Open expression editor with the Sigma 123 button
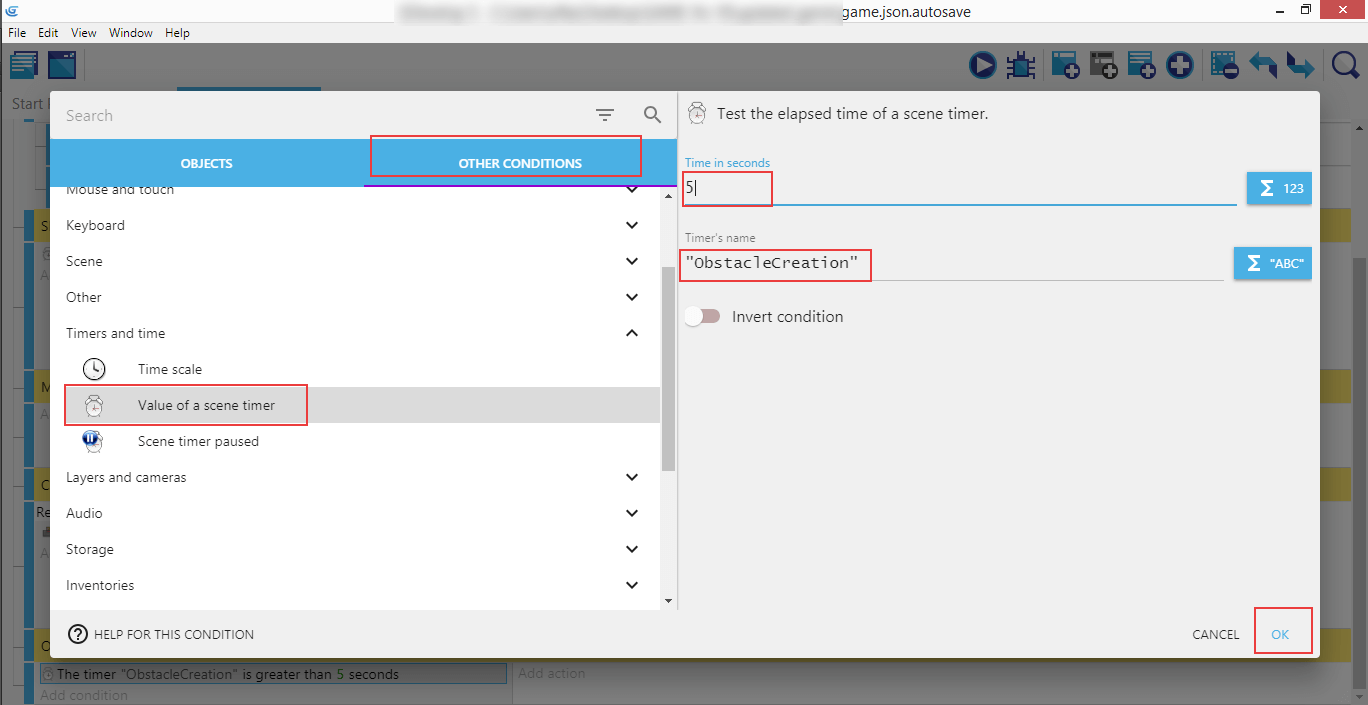The height and width of the screenshot is (705, 1368). pos(1278,188)
